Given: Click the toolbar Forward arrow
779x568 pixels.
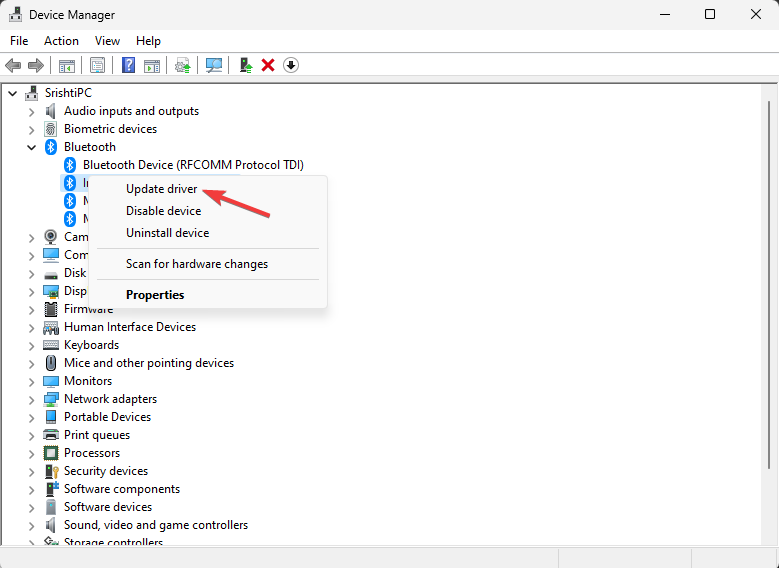Looking at the screenshot, I should 36,65.
